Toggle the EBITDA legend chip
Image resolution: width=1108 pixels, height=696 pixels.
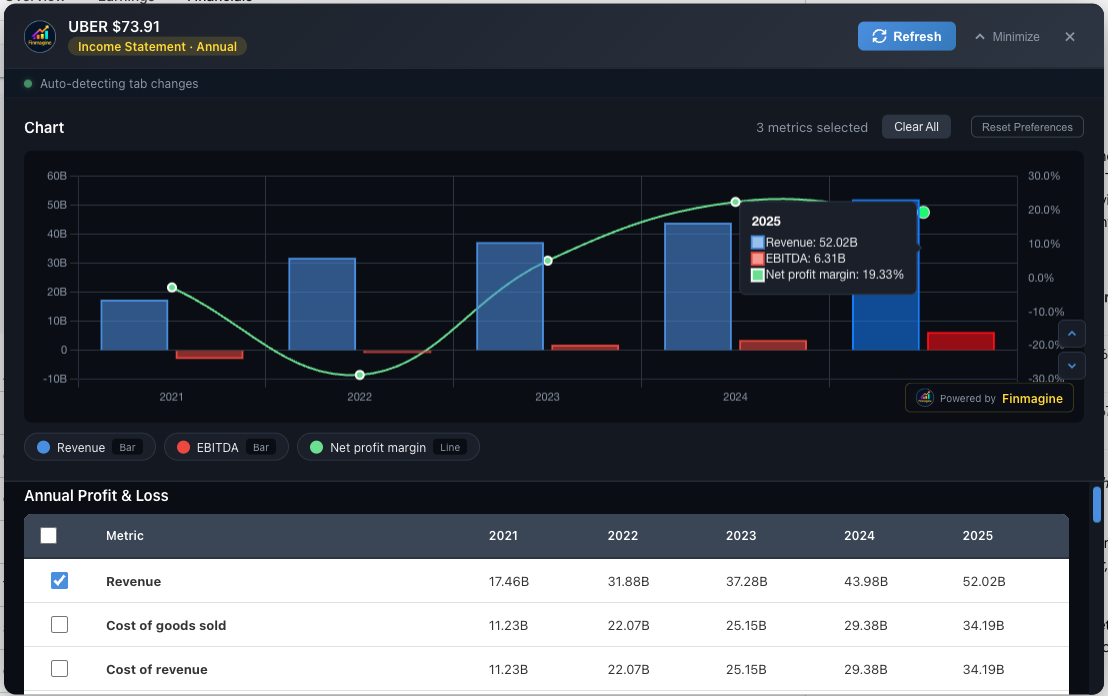226,447
